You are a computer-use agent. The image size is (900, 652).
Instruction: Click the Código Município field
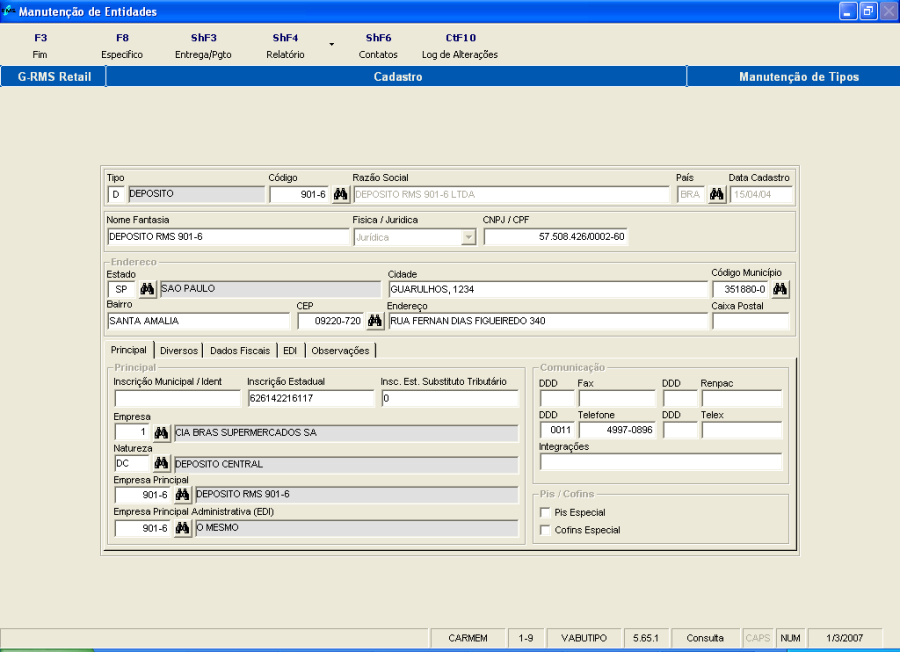click(x=740, y=289)
